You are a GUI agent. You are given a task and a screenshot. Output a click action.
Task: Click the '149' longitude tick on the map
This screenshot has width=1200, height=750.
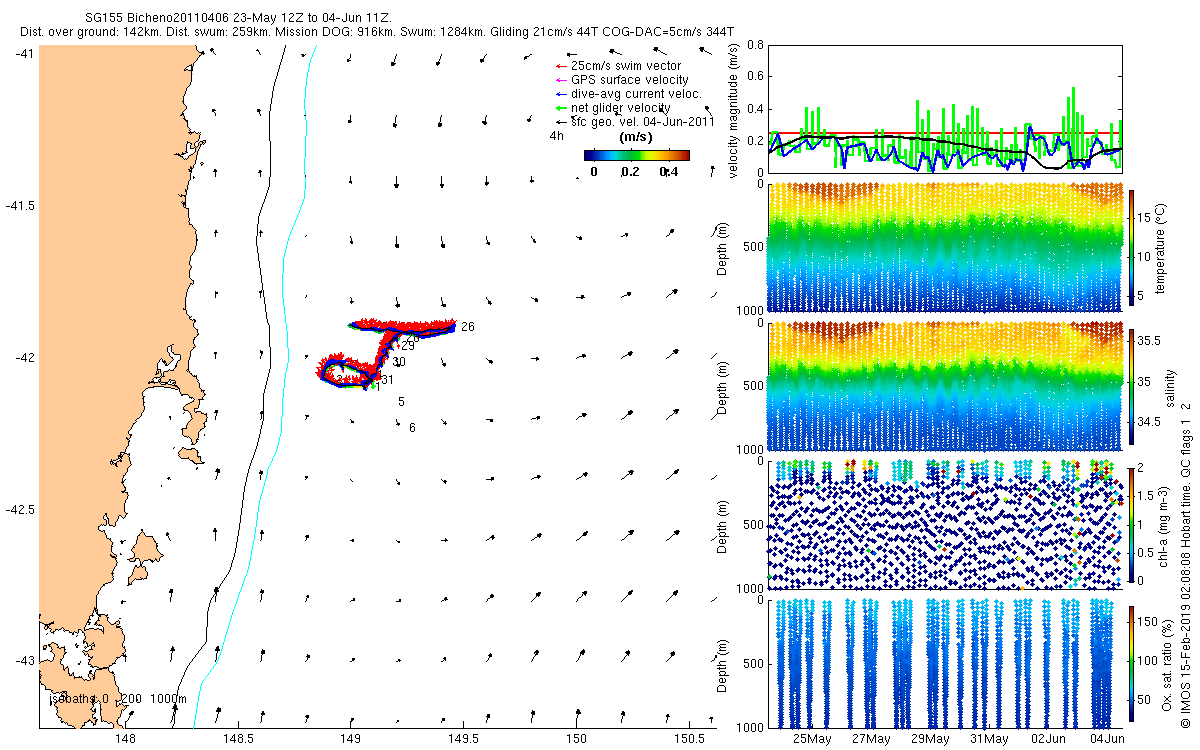[351, 739]
